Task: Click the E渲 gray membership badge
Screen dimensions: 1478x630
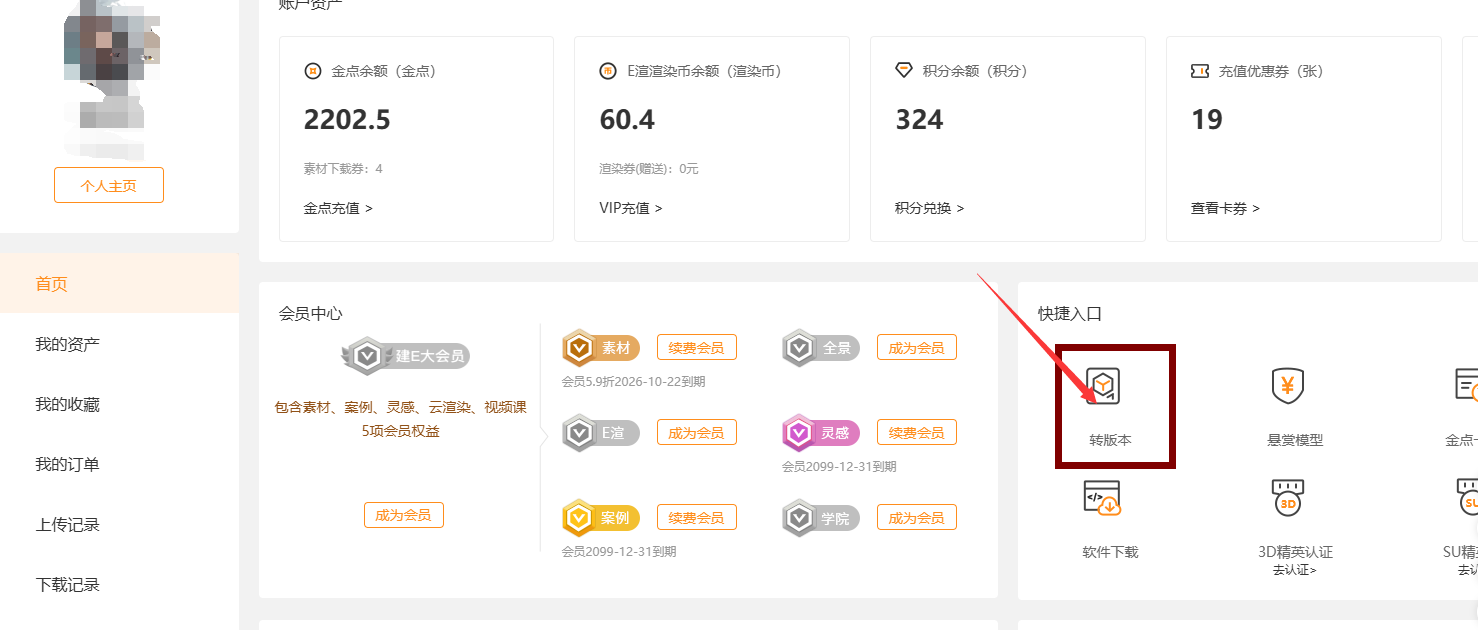Action: click(x=602, y=433)
